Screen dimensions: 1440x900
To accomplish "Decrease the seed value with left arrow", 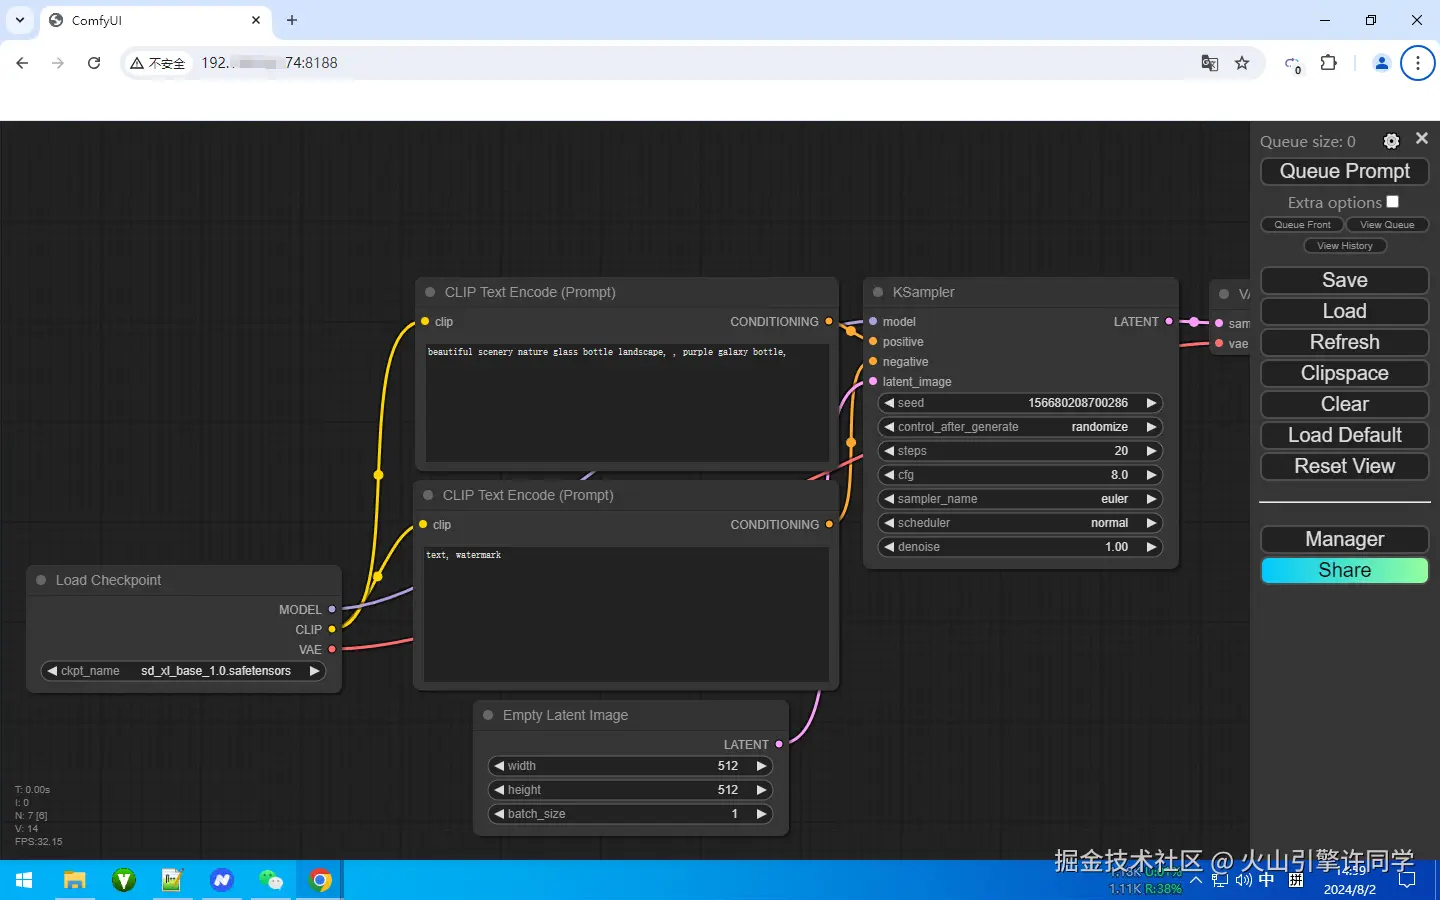I will tap(888, 403).
